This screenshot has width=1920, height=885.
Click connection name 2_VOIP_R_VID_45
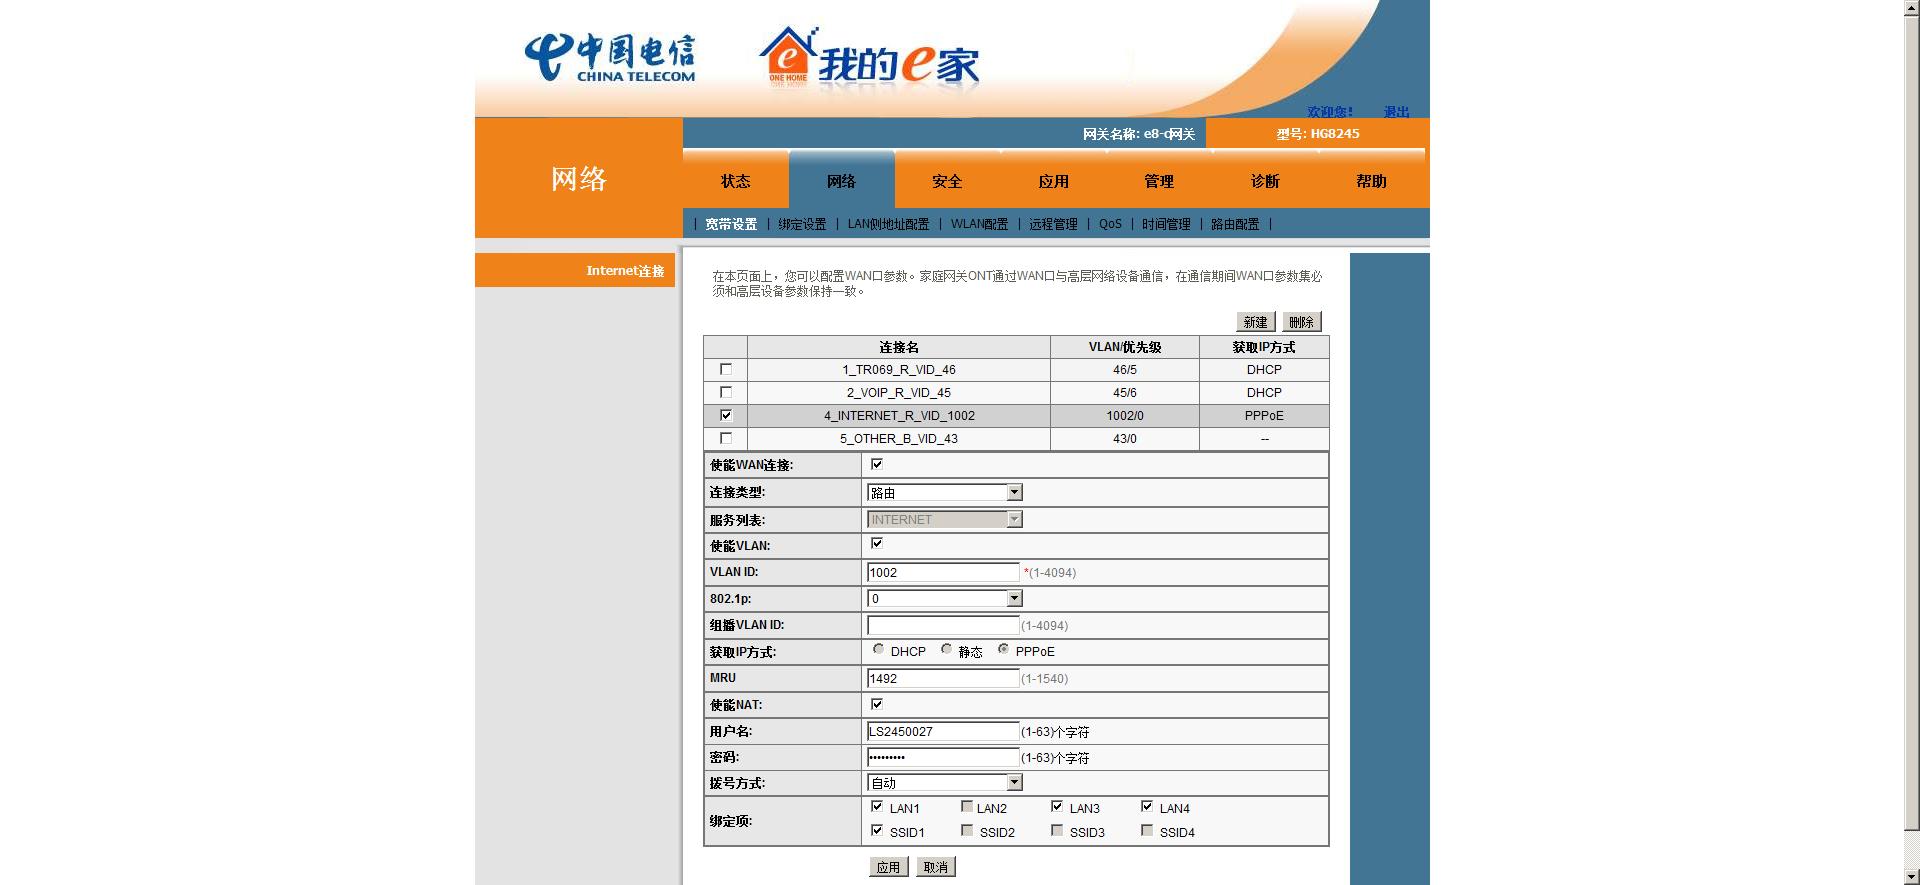click(x=899, y=393)
